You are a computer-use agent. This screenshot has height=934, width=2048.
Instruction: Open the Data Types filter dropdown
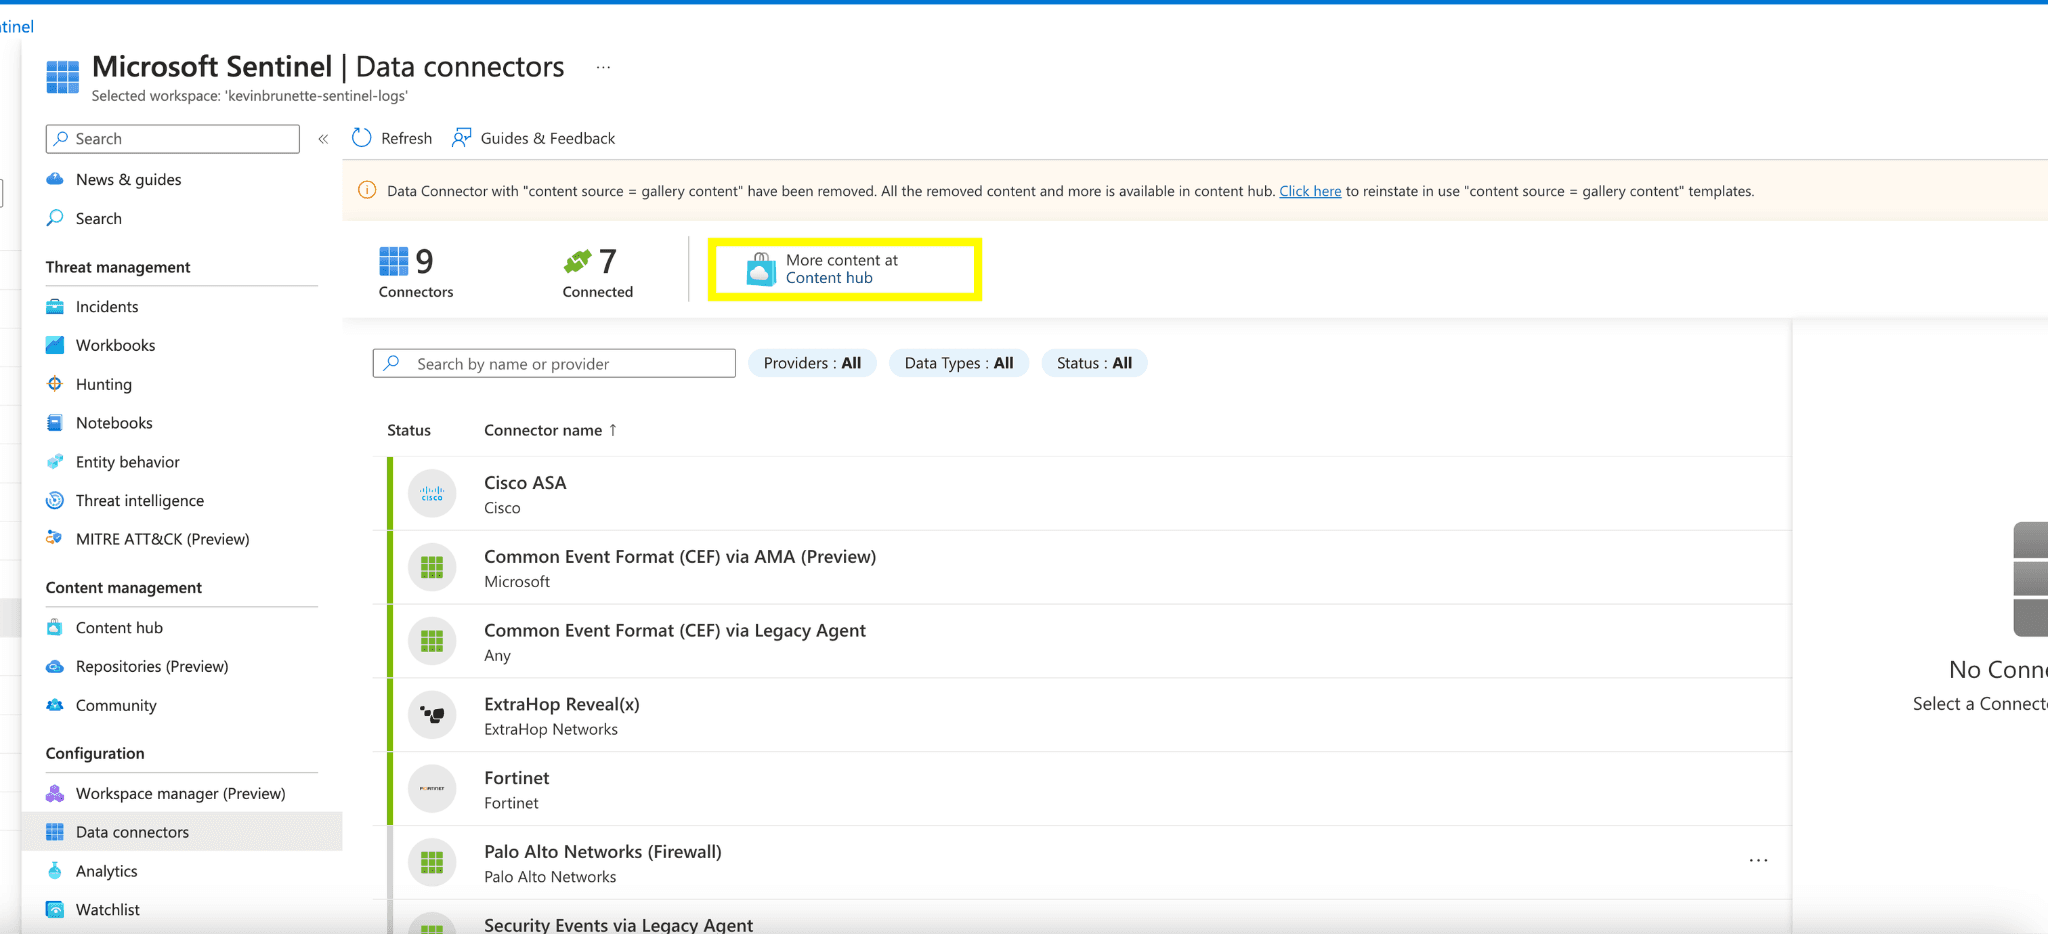(x=958, y=363)
